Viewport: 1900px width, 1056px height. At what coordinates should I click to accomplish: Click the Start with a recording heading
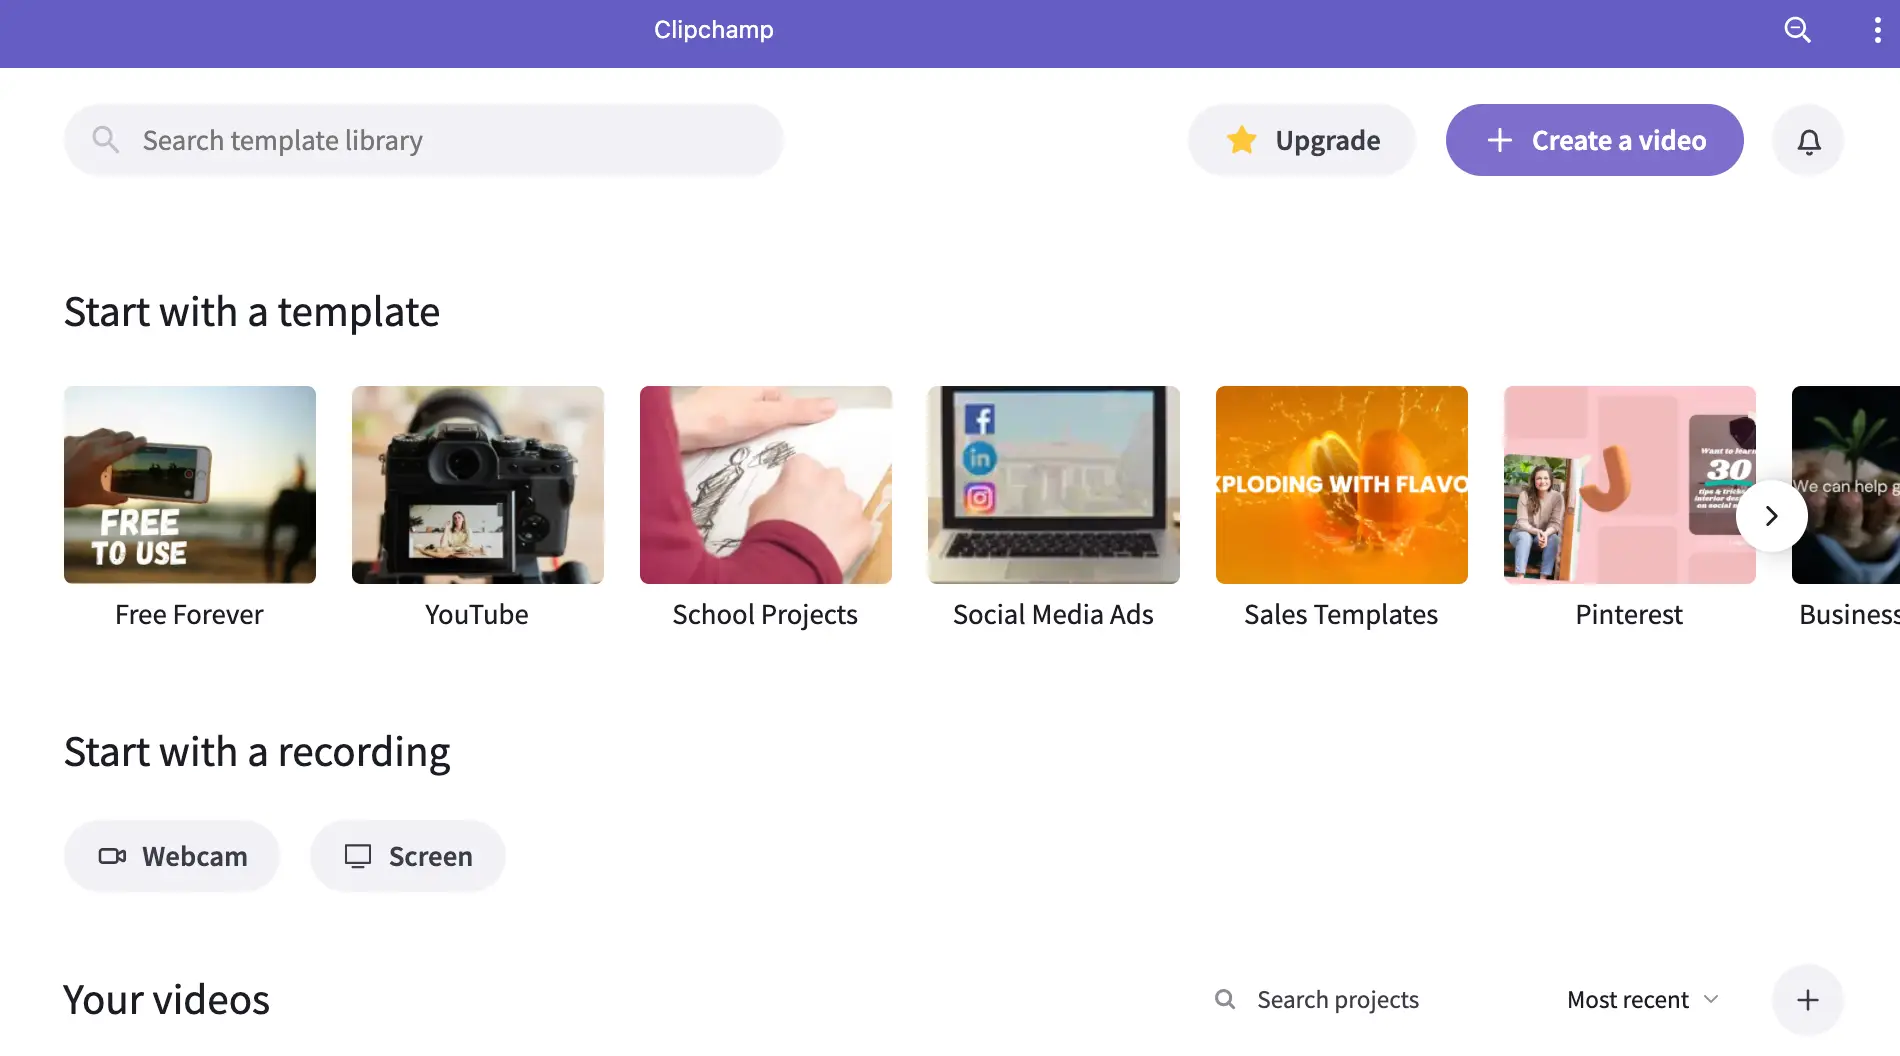coord(257,752)
